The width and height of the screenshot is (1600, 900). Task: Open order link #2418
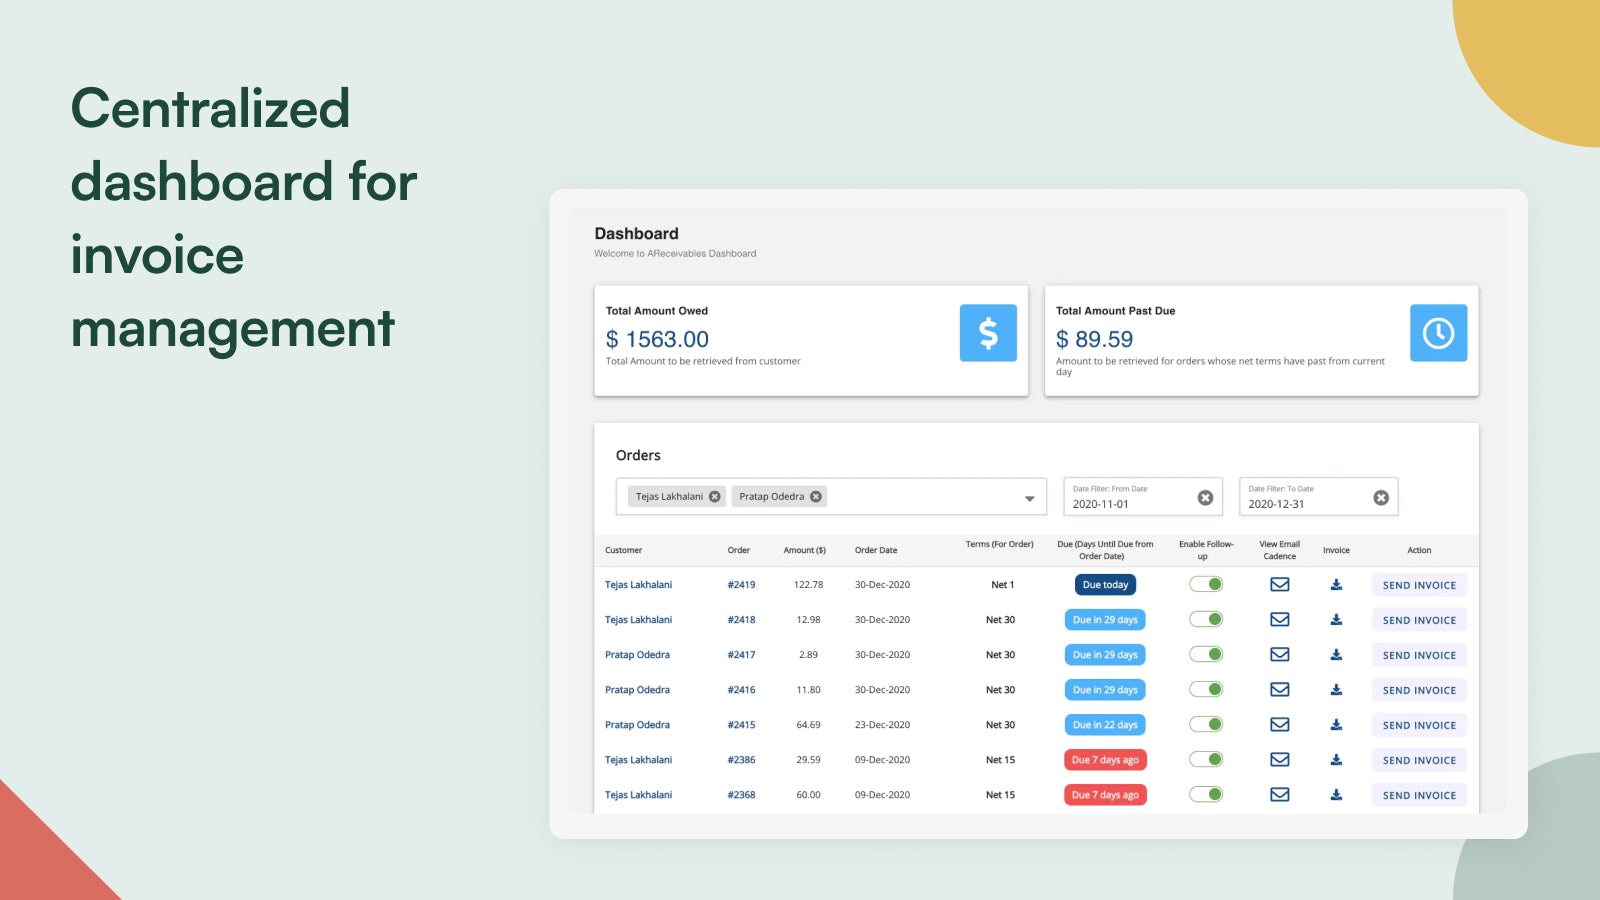(741, 620)
